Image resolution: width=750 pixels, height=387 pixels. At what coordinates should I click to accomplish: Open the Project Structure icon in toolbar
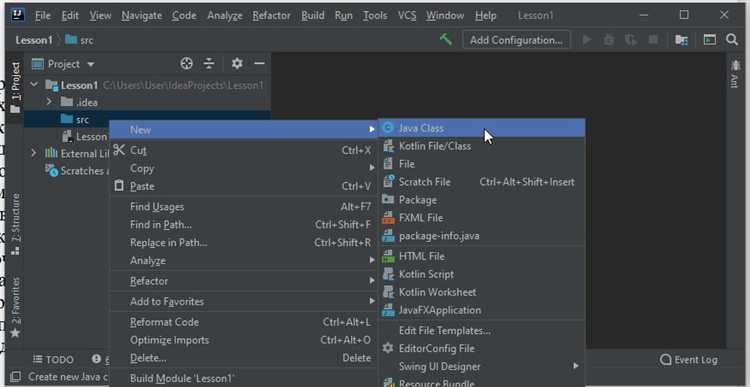(x=681, y=40)
